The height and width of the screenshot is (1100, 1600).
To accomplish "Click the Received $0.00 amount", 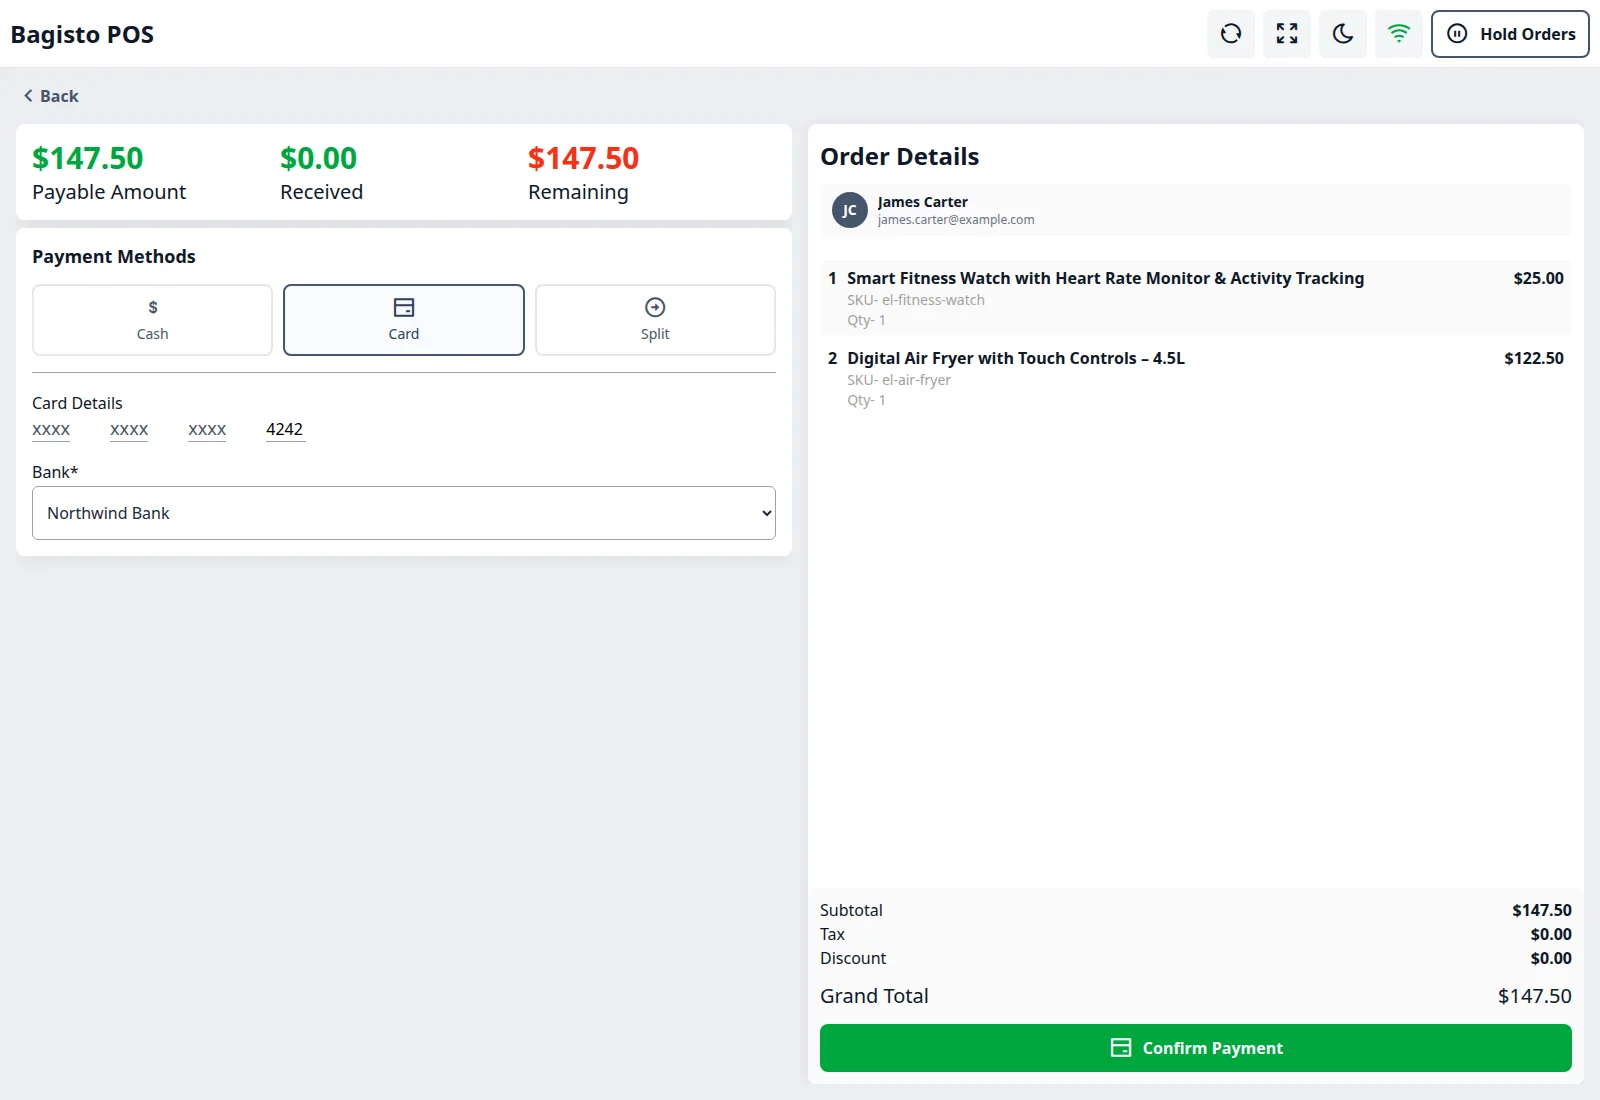I will [318, 158].
